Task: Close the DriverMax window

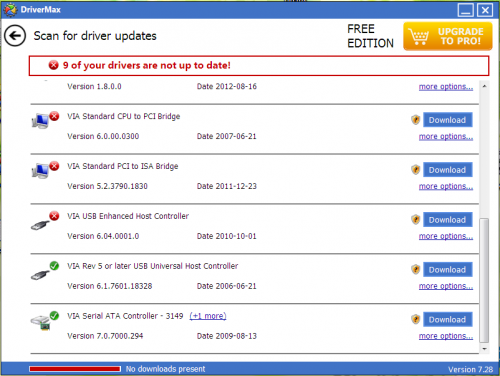Action: click(x=485, y=10)
